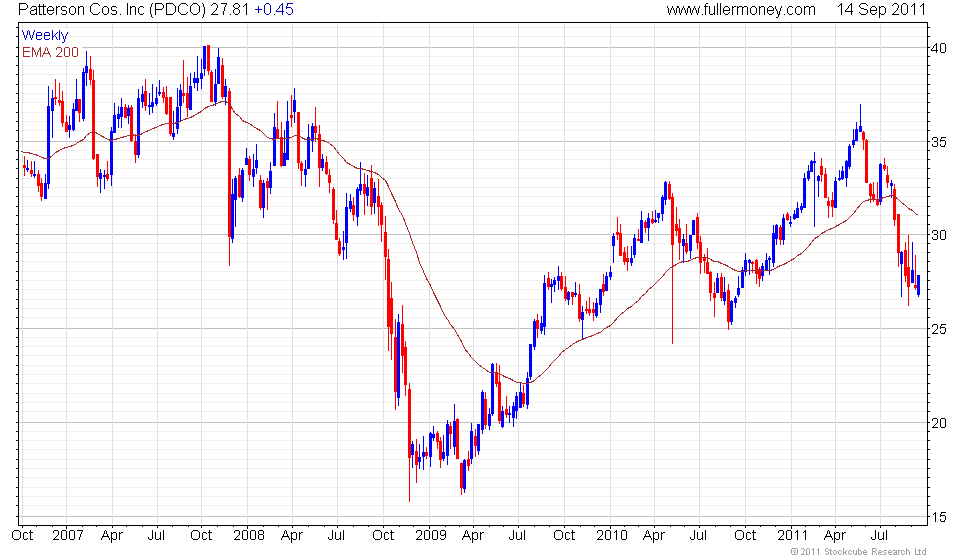The height and width of the screenshot is (560, 980).
Task: Click the 25 price axis label
Action: 939,329
